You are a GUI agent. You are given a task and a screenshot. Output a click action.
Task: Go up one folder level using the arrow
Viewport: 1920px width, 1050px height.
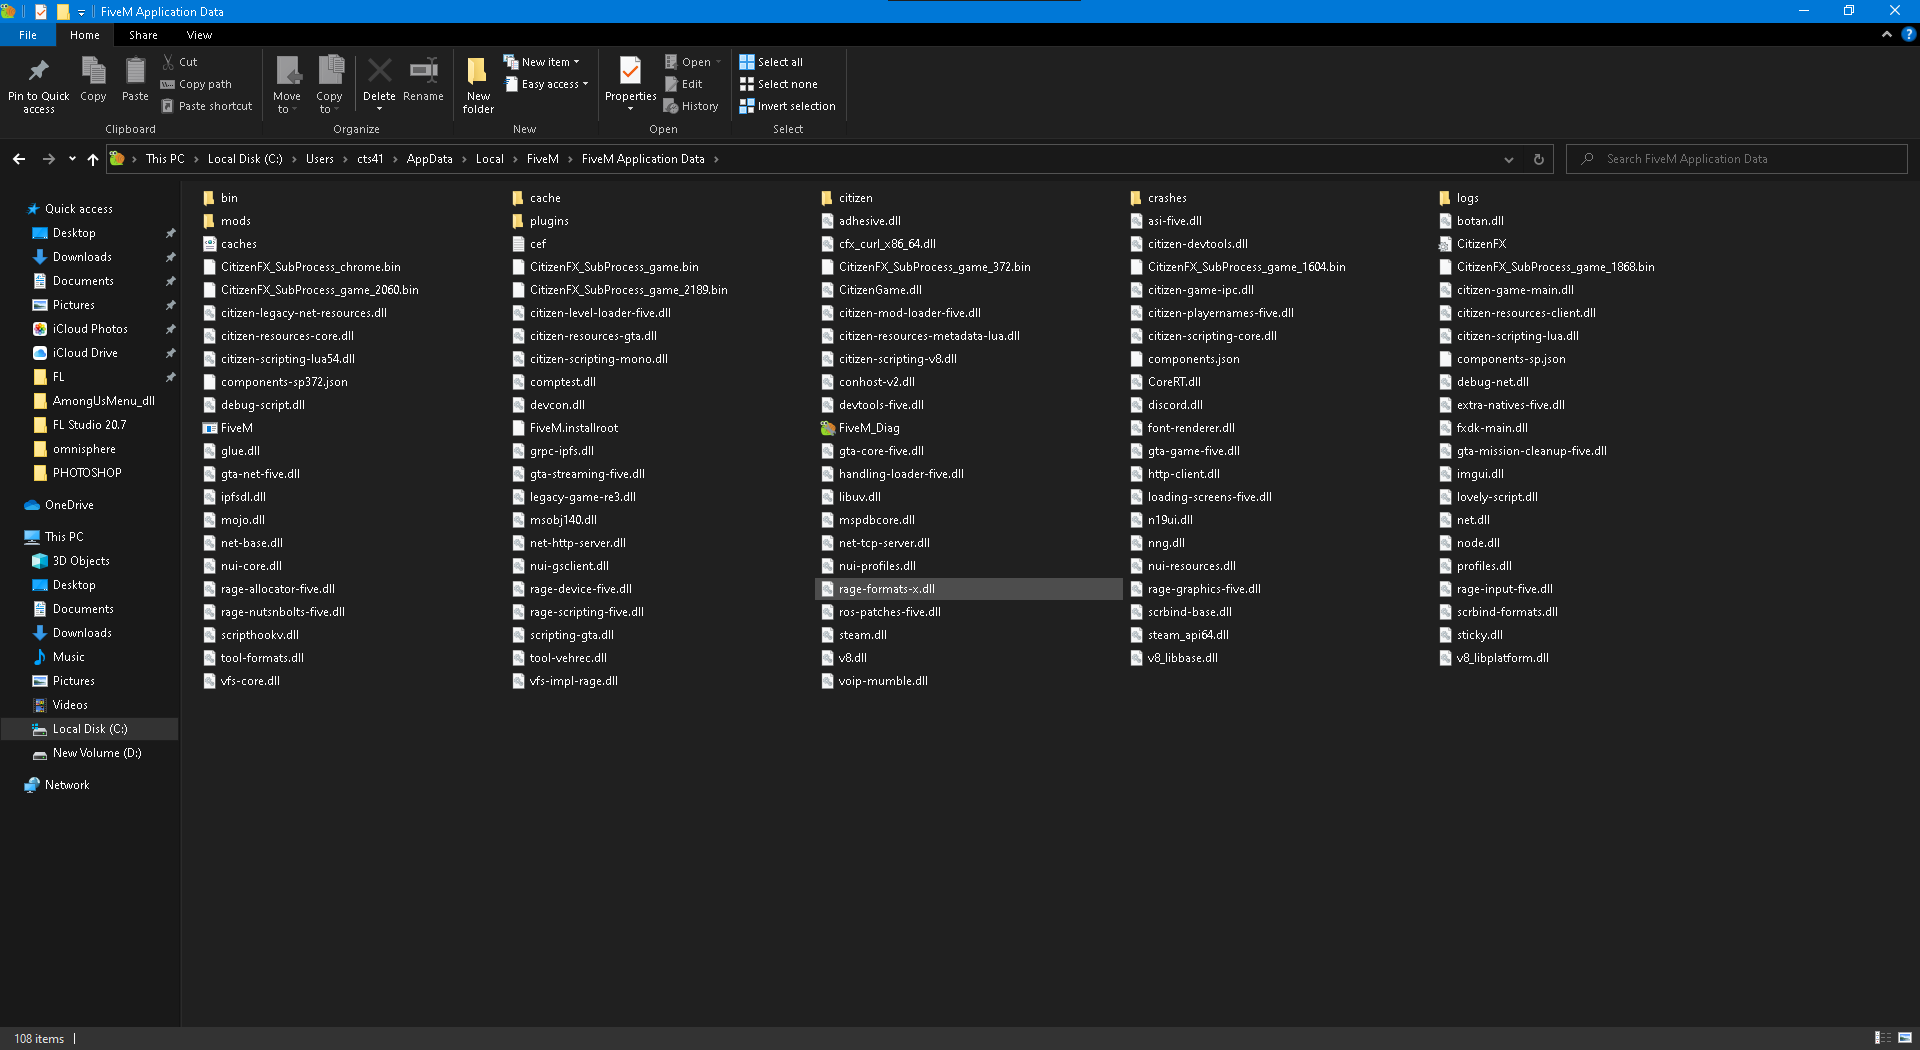point(93,159)
